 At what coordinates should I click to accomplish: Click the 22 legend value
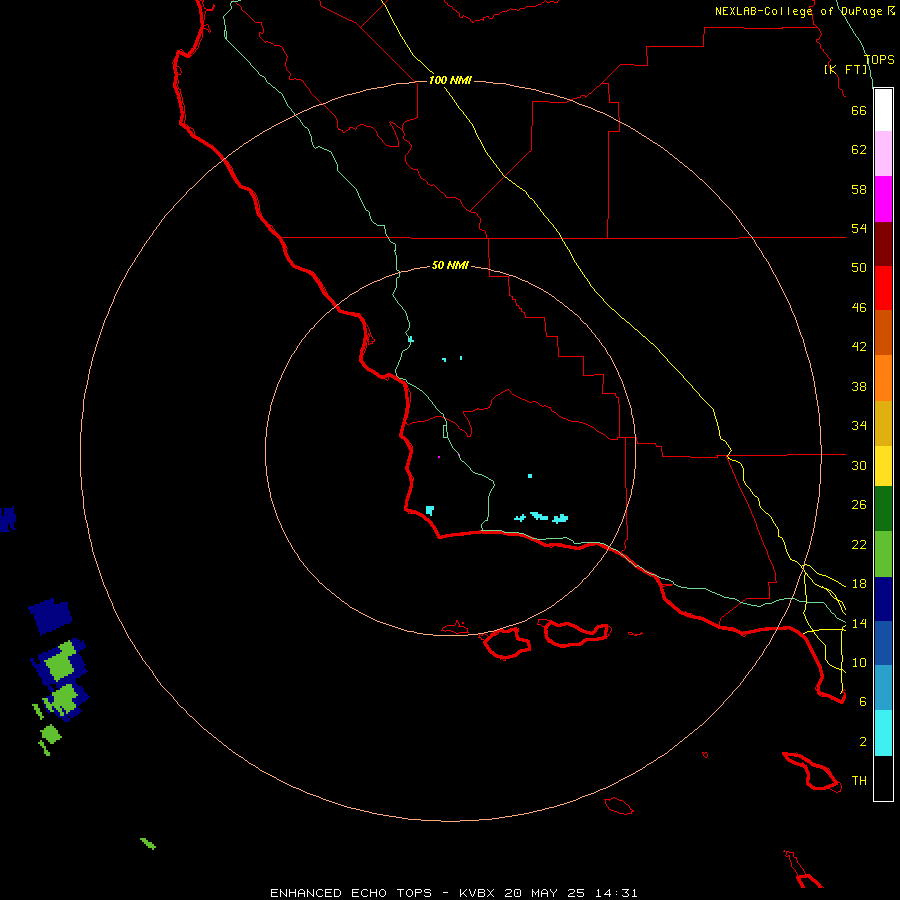coord(859,544)
